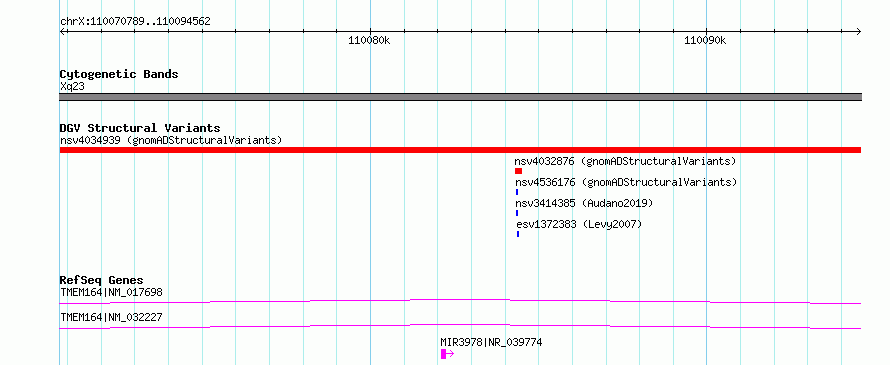The width and height of the screenshot is (890, 365).
Task: Click the TMEM164 NM_017698 transcript line
Action: tap(460, 301)
